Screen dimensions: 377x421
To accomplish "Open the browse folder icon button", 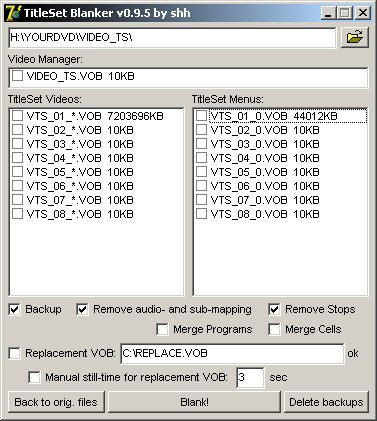I will tap(355, 37).
